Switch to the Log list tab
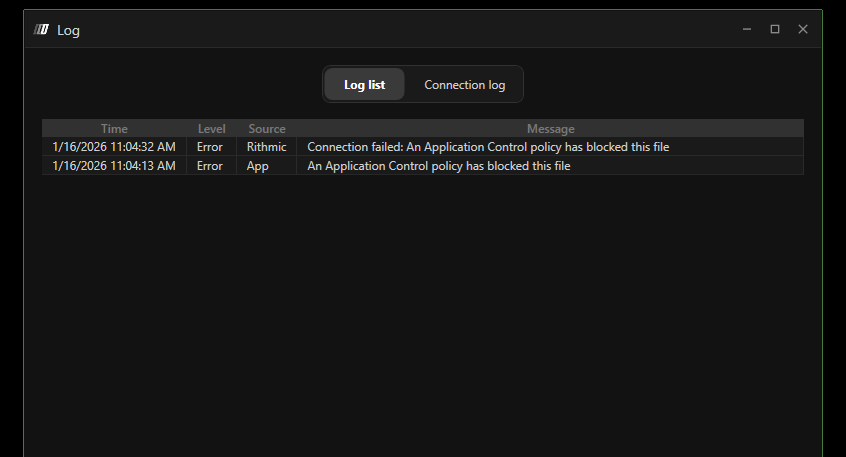846x457 pixels. (364, 85)
